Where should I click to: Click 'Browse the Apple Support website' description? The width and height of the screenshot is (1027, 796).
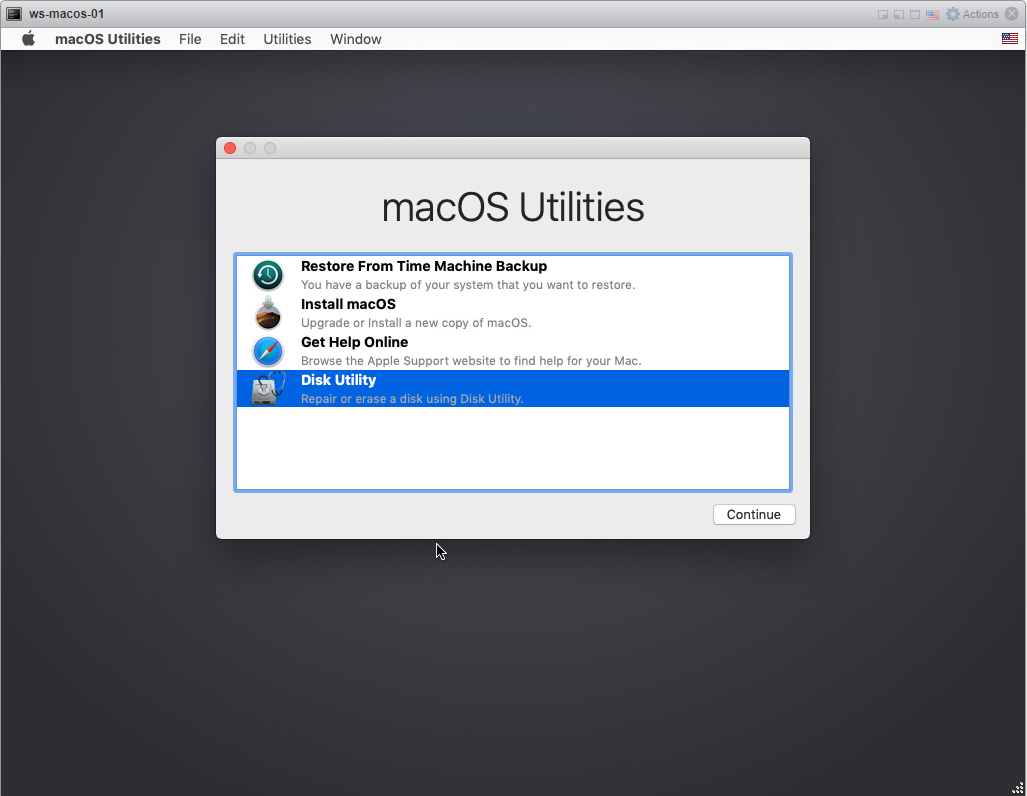coord(471,361)
